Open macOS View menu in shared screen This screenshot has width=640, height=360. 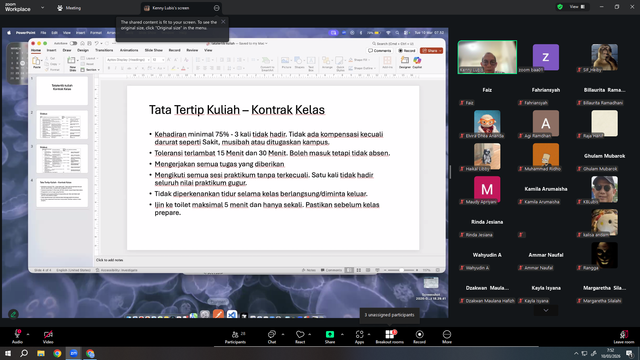pos(67,33)
